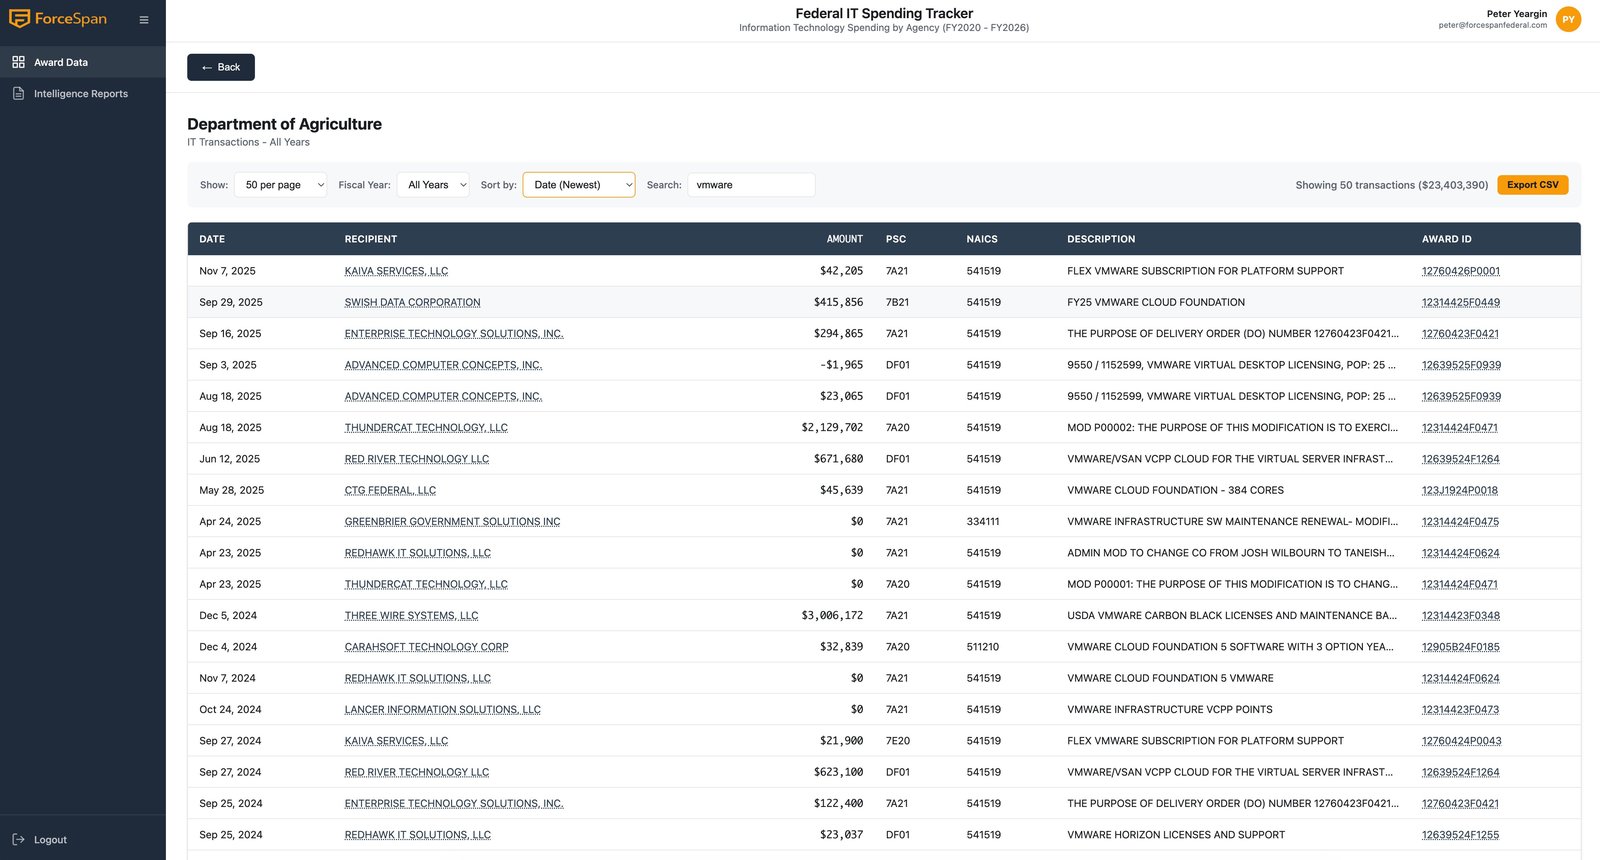The width and height of the screenshot is (1600, 860).
Task: Open recipient GREENBRIER GOVERNMENT SOLUTIONS INC
Action: (x=452, y=521)
